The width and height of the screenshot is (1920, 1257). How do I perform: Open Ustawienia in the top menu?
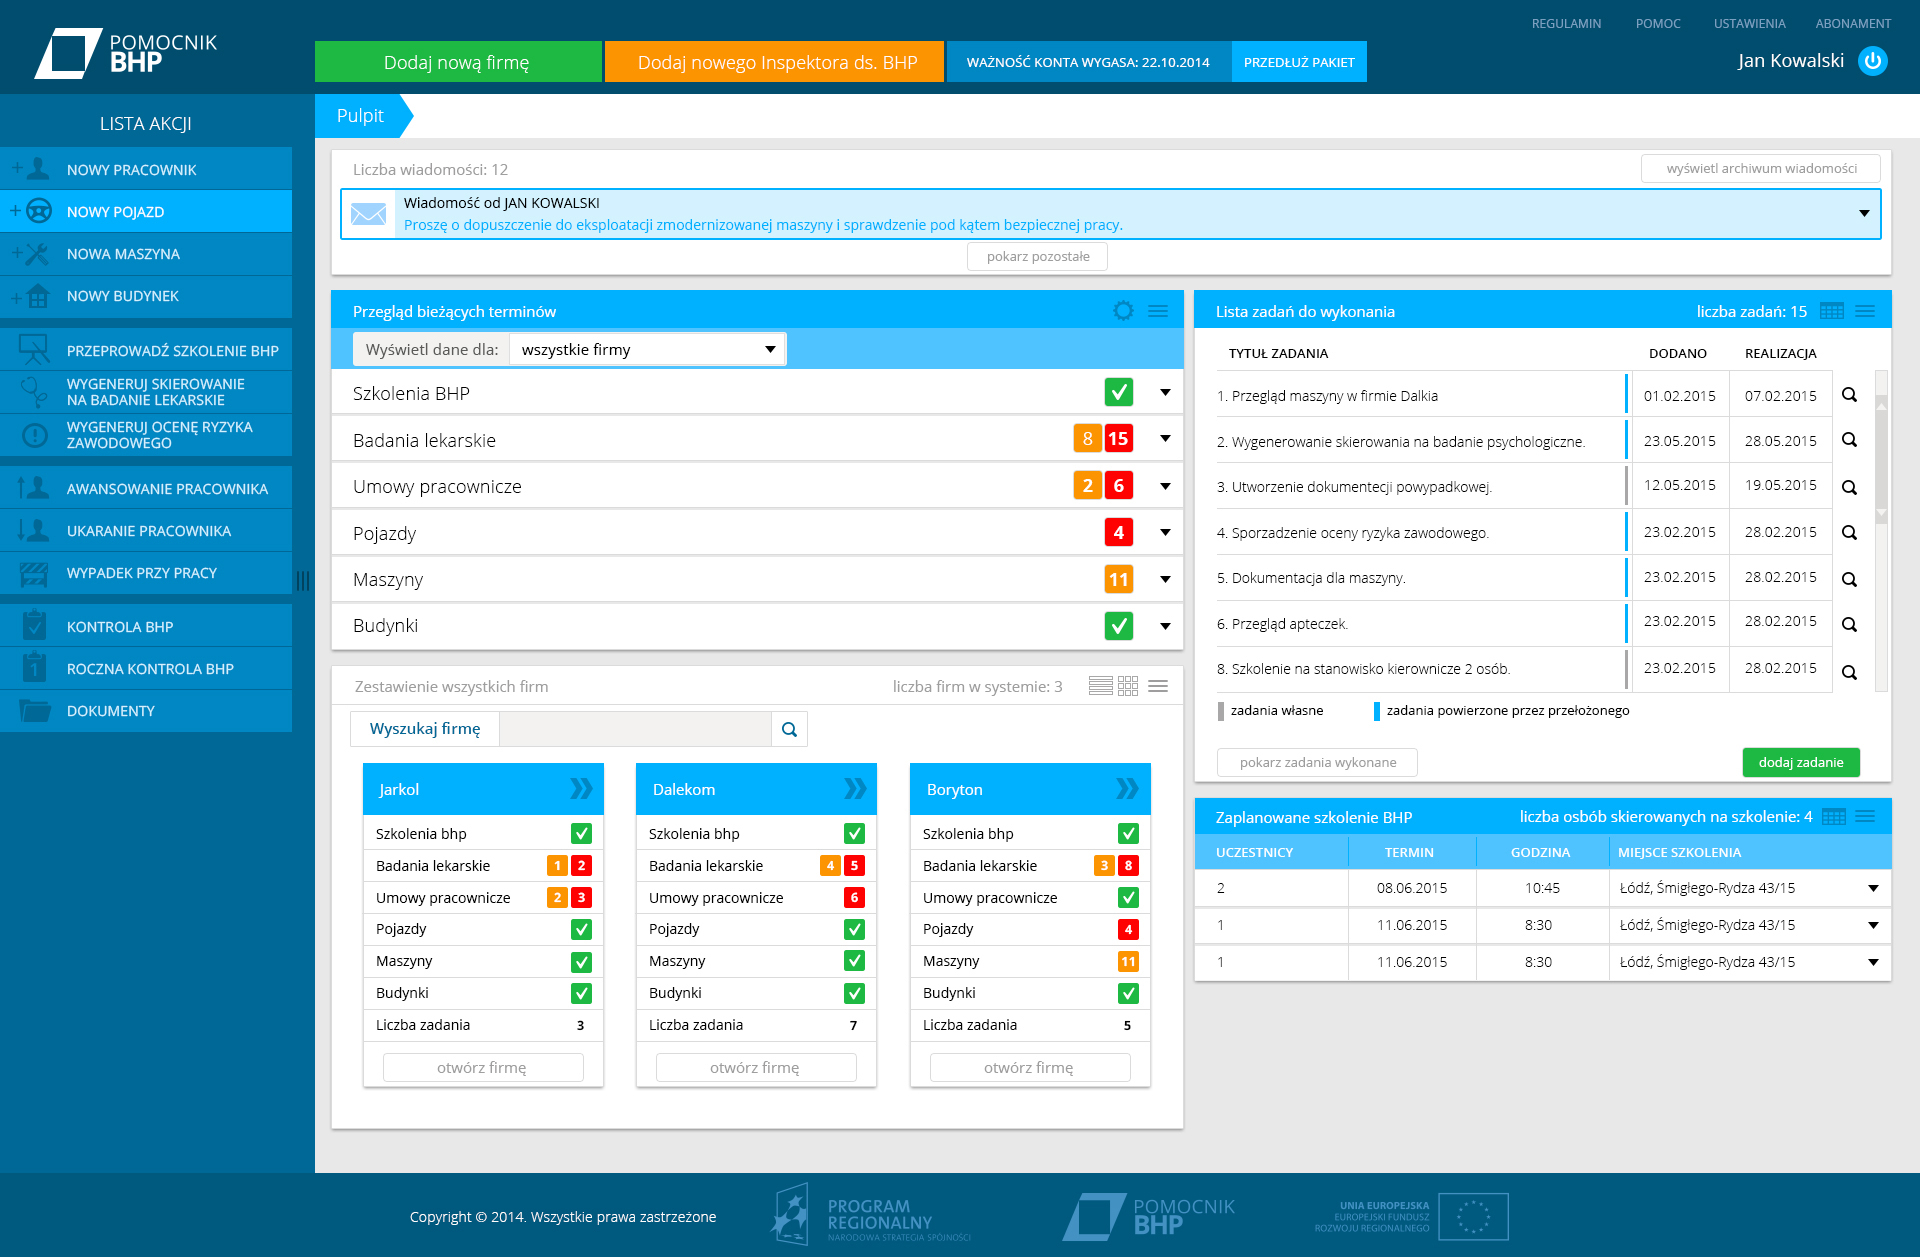(x=1749, y=23)
